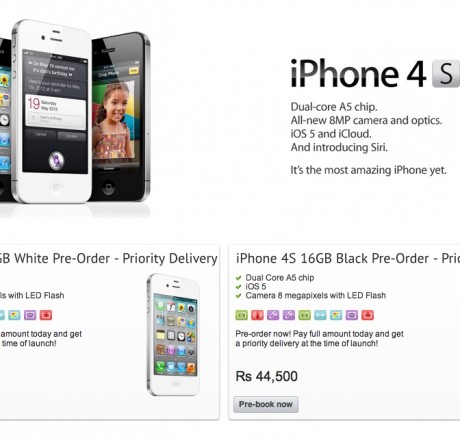460x440 pixels.
Task: Click the green checkmark beside Dual Core A5 chip
Action: click(x=238, y=278)
